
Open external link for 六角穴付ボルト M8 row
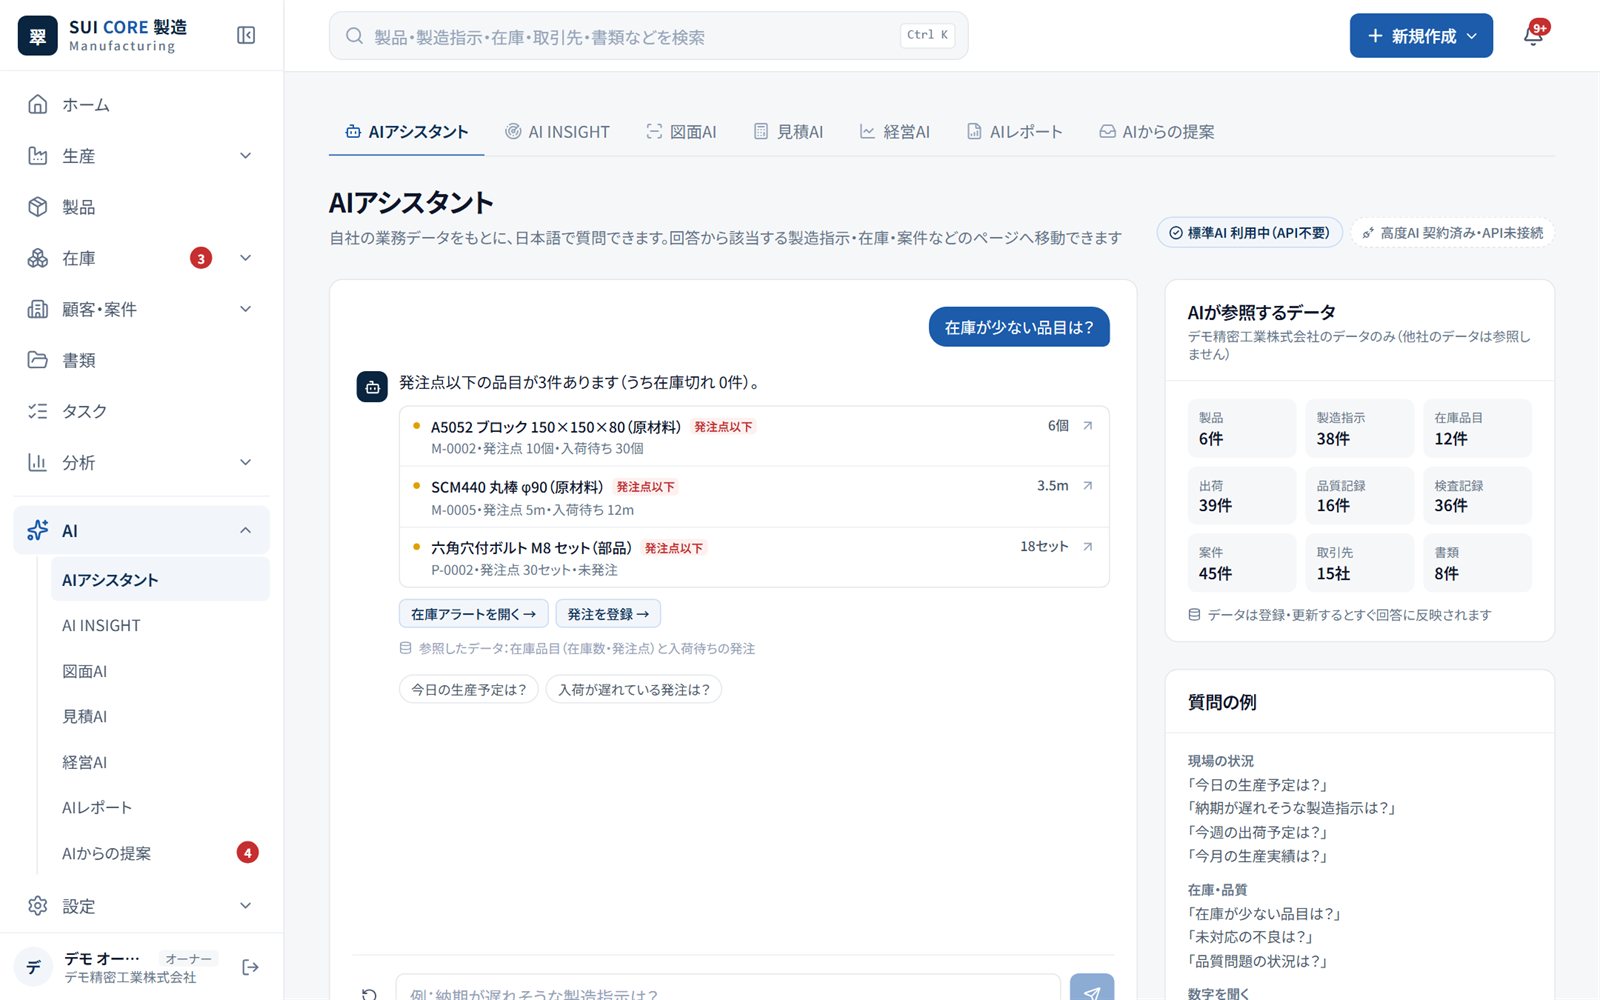coord(1088,547)
